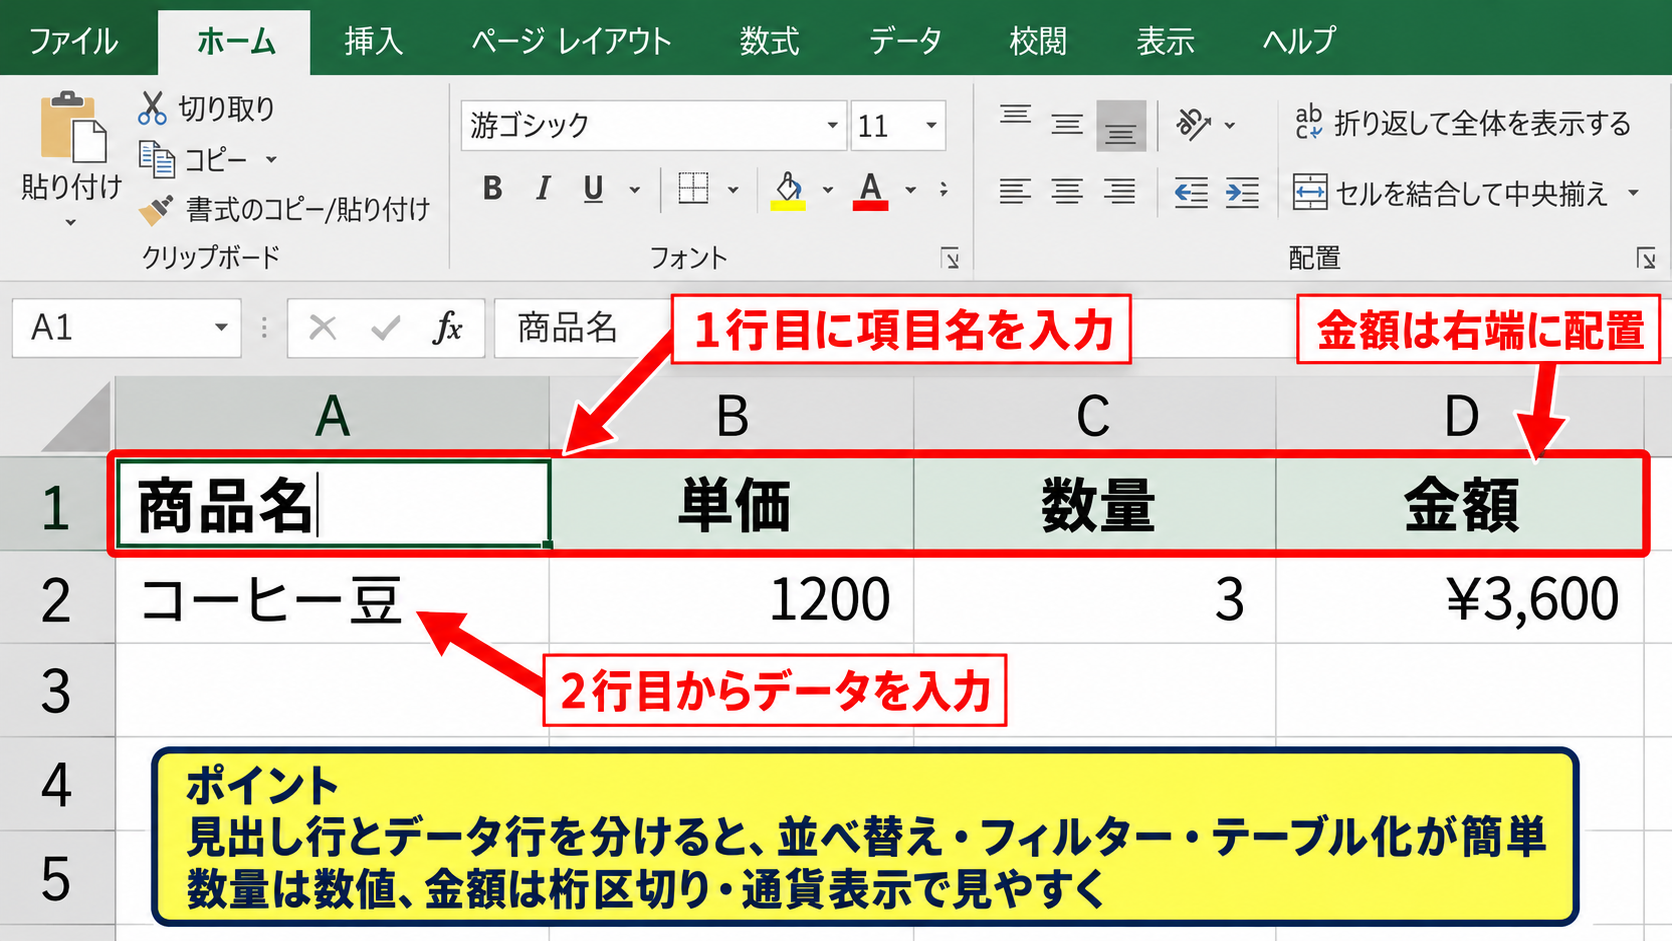The image size is (1672, 941).
Task: Click the Cut scissors icon
Action: tap(152, 108)
